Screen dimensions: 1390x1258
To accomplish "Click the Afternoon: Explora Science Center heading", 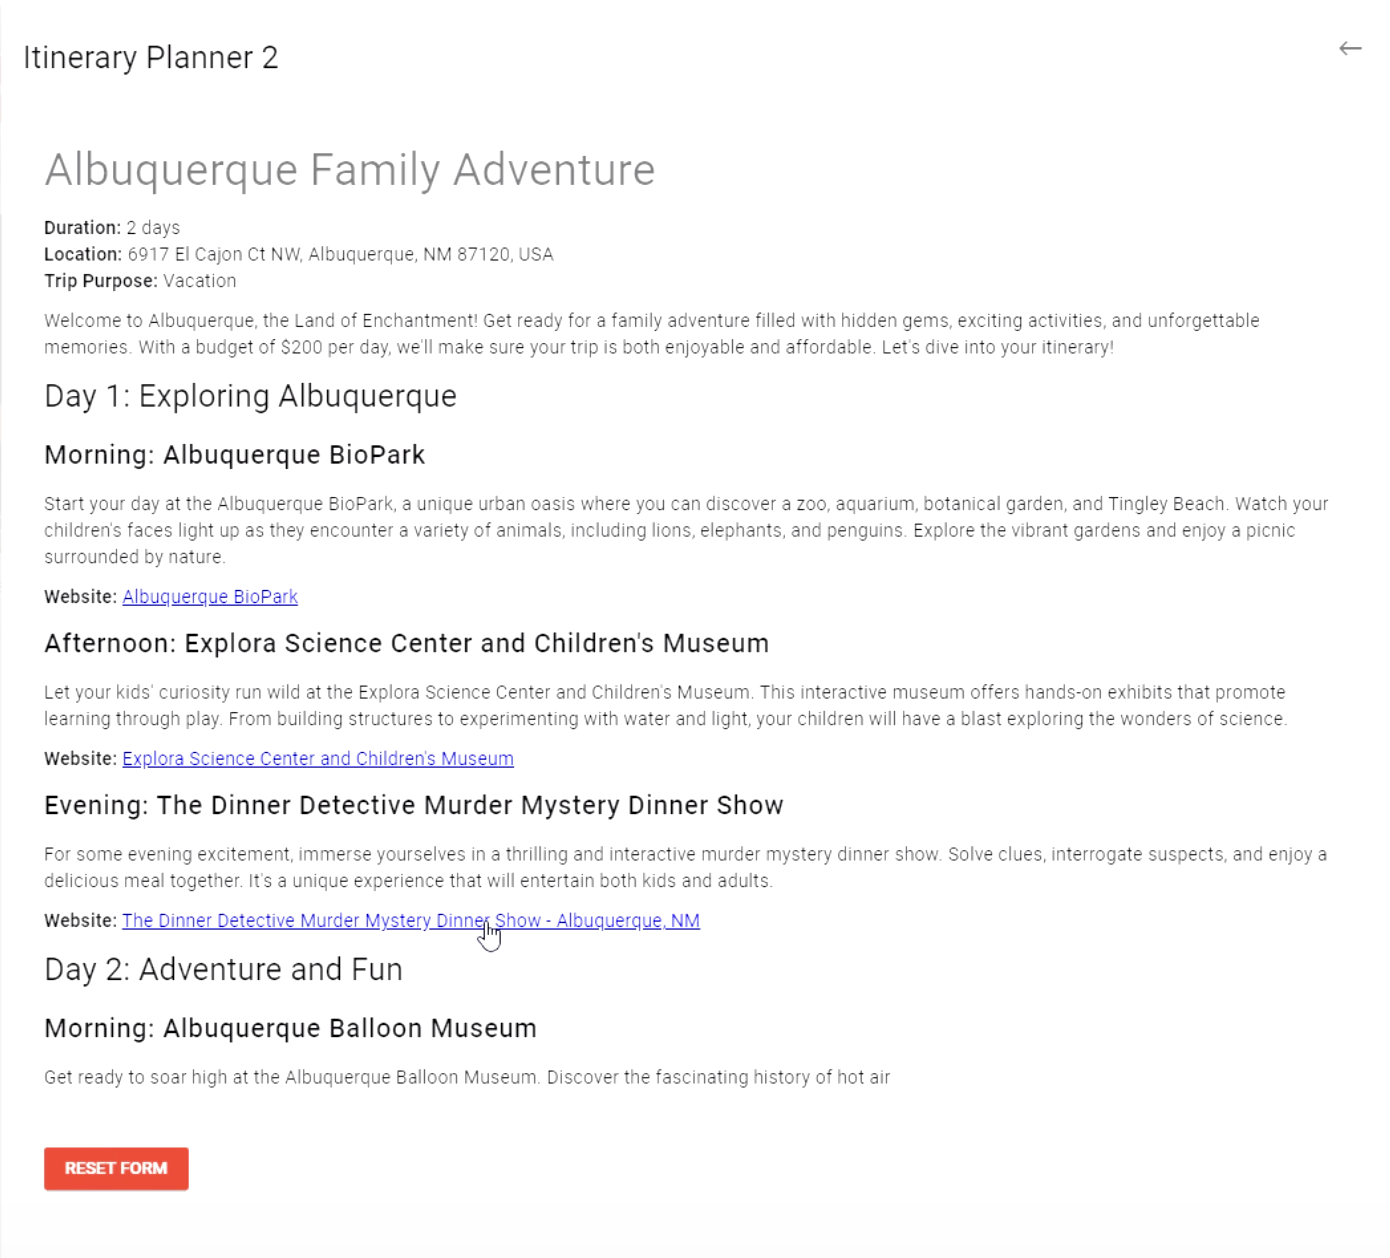I will pyautogui.click(x=406, y=643).
